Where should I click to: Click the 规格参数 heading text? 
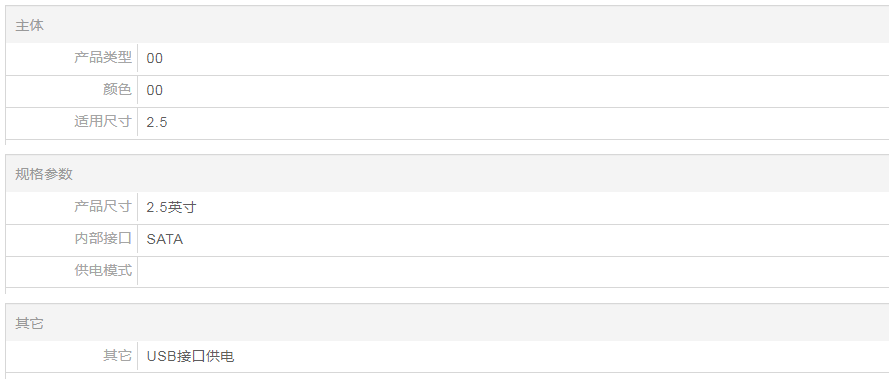[44, 174]
